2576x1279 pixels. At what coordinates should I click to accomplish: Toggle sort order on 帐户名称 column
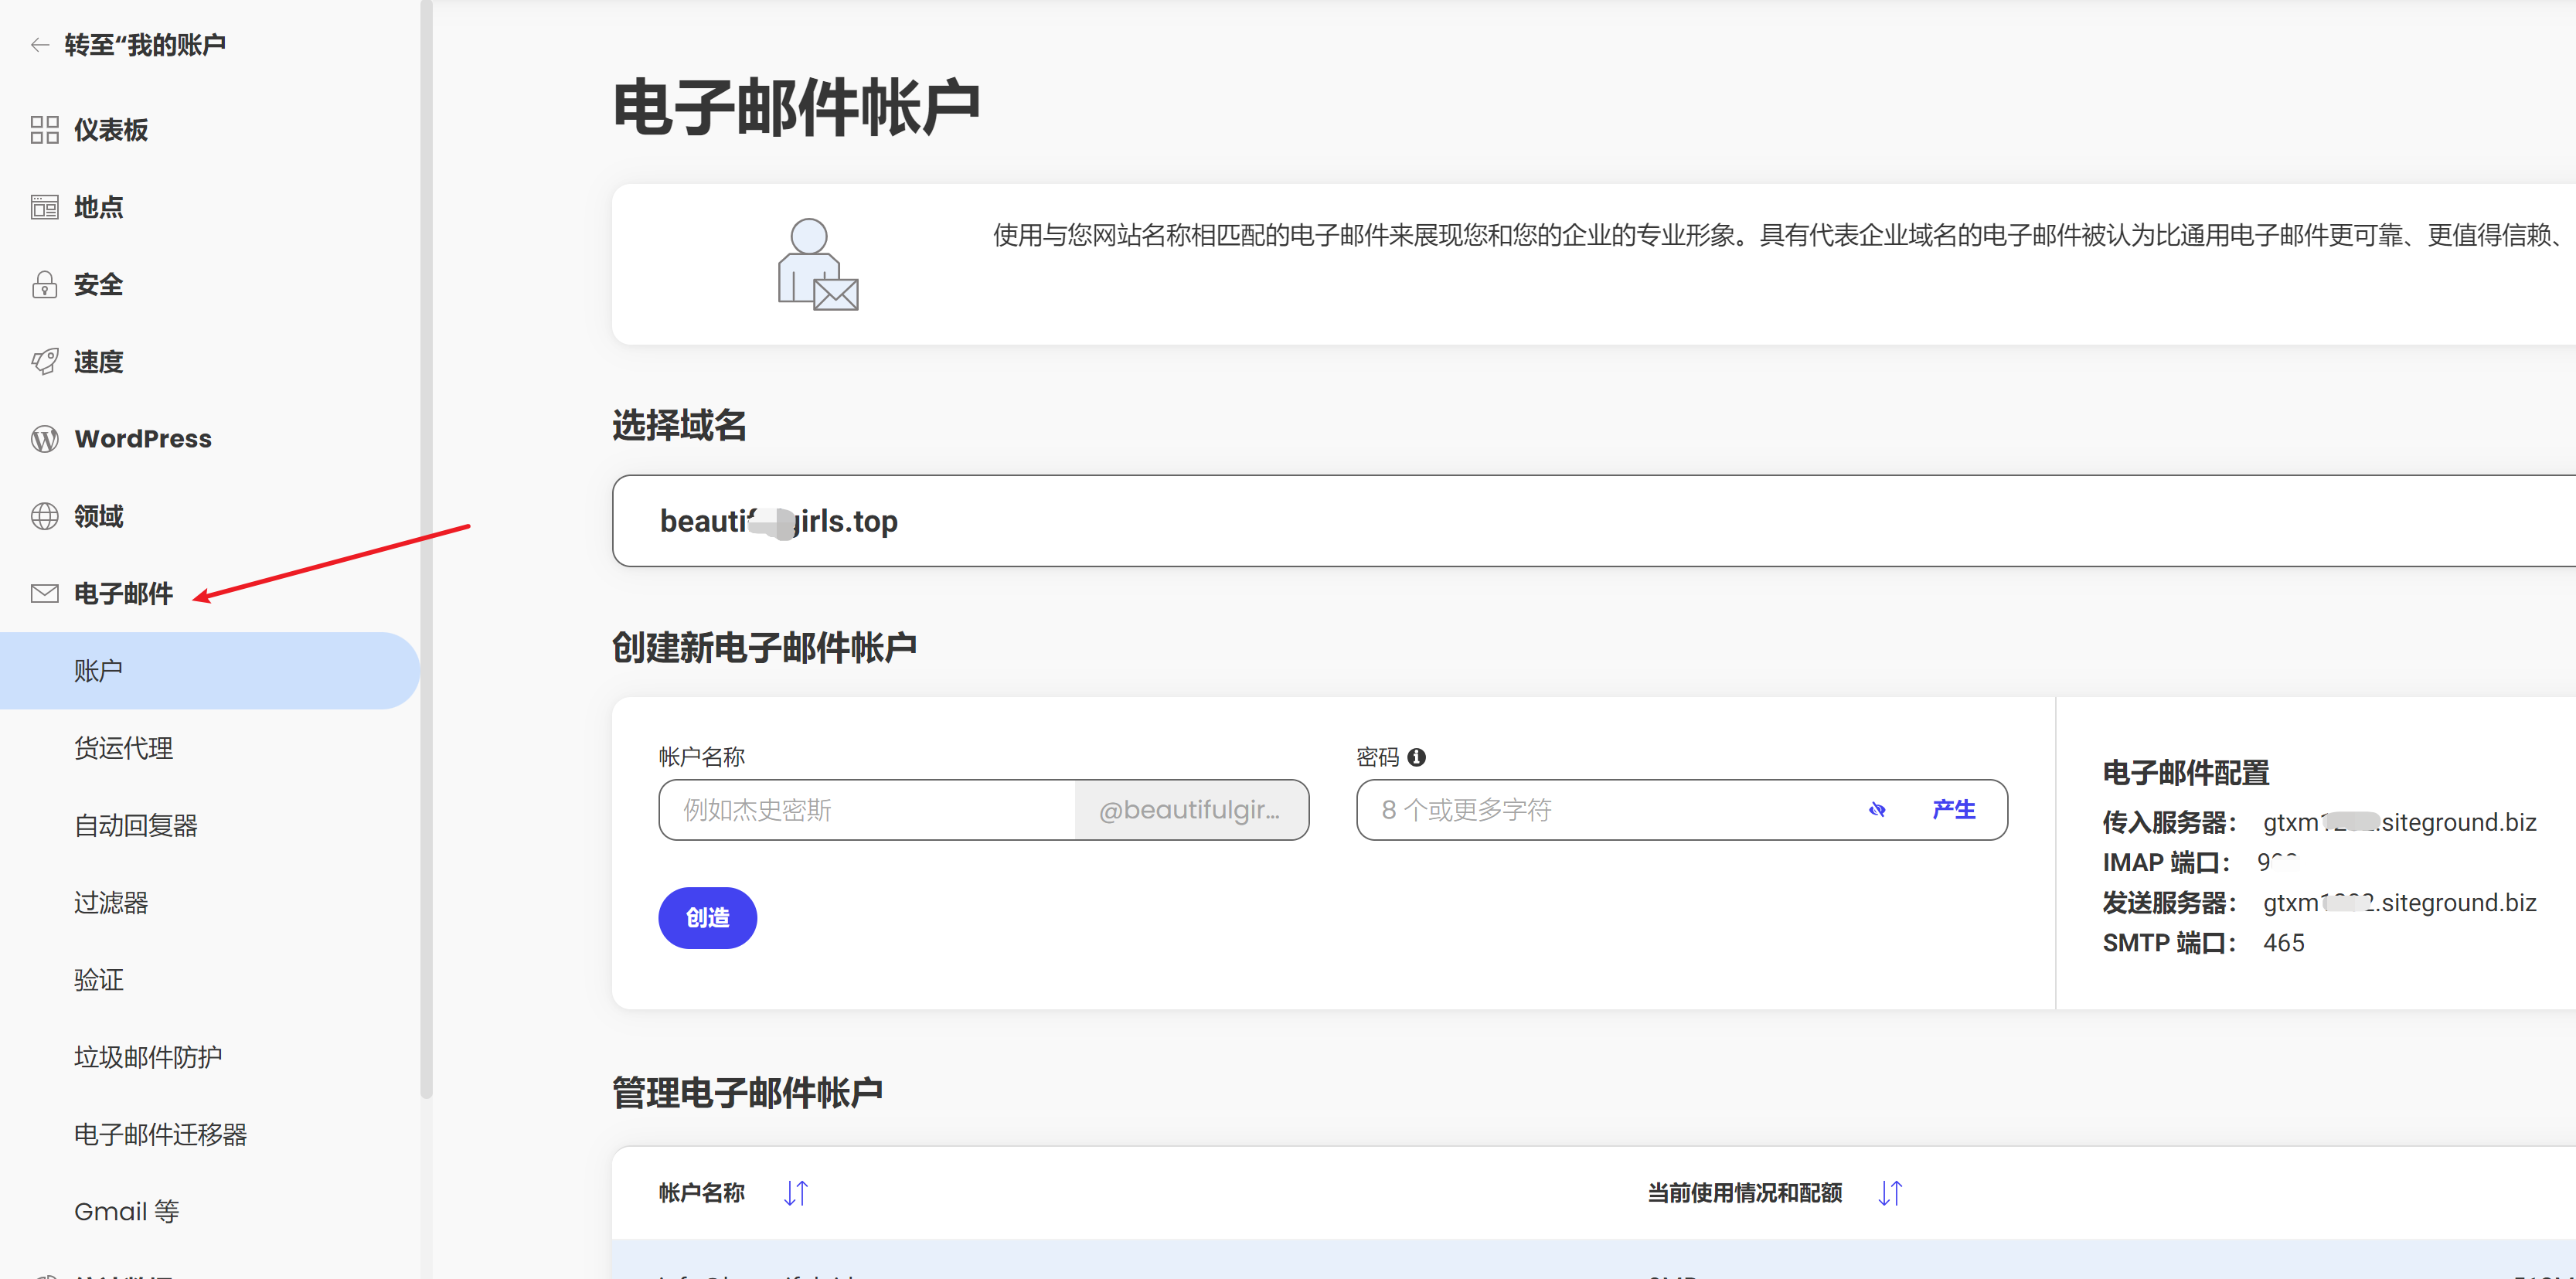795,1193
